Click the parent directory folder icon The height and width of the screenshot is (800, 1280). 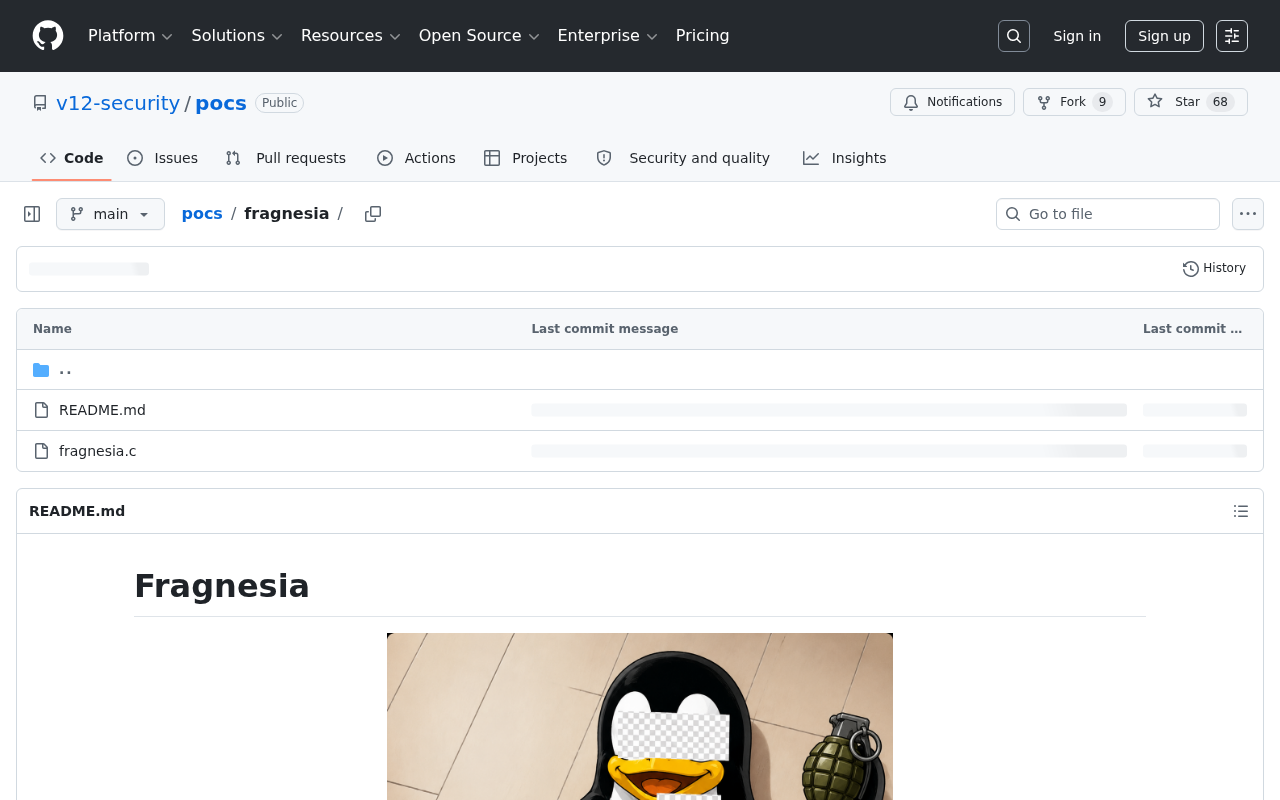(41, 370)
